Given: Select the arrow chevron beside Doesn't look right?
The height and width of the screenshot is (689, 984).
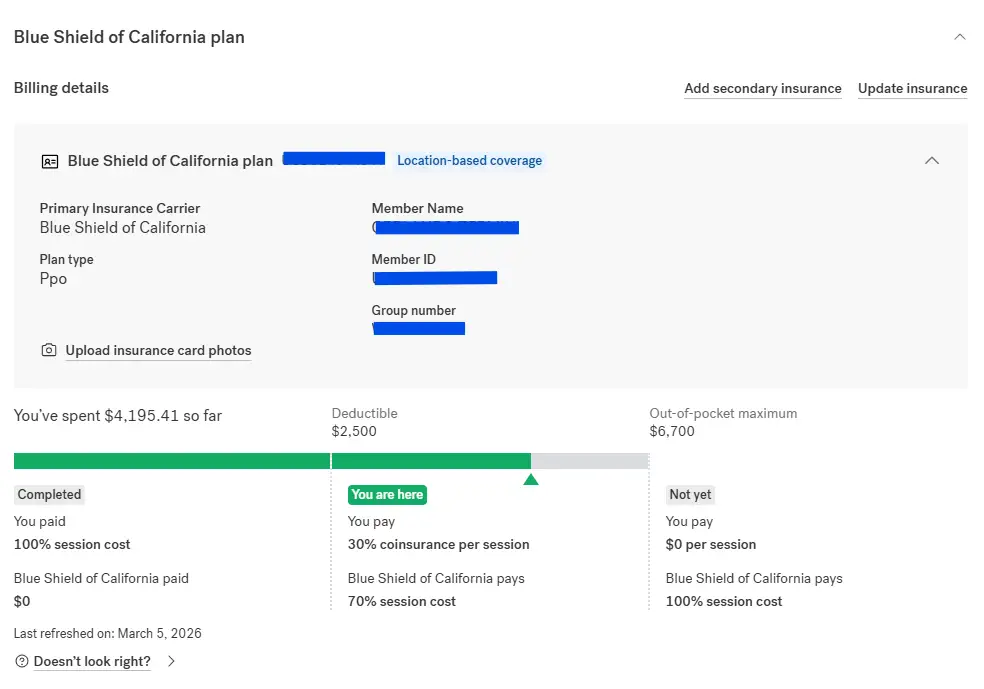Looking at the screenshot, I should point(171,661).
